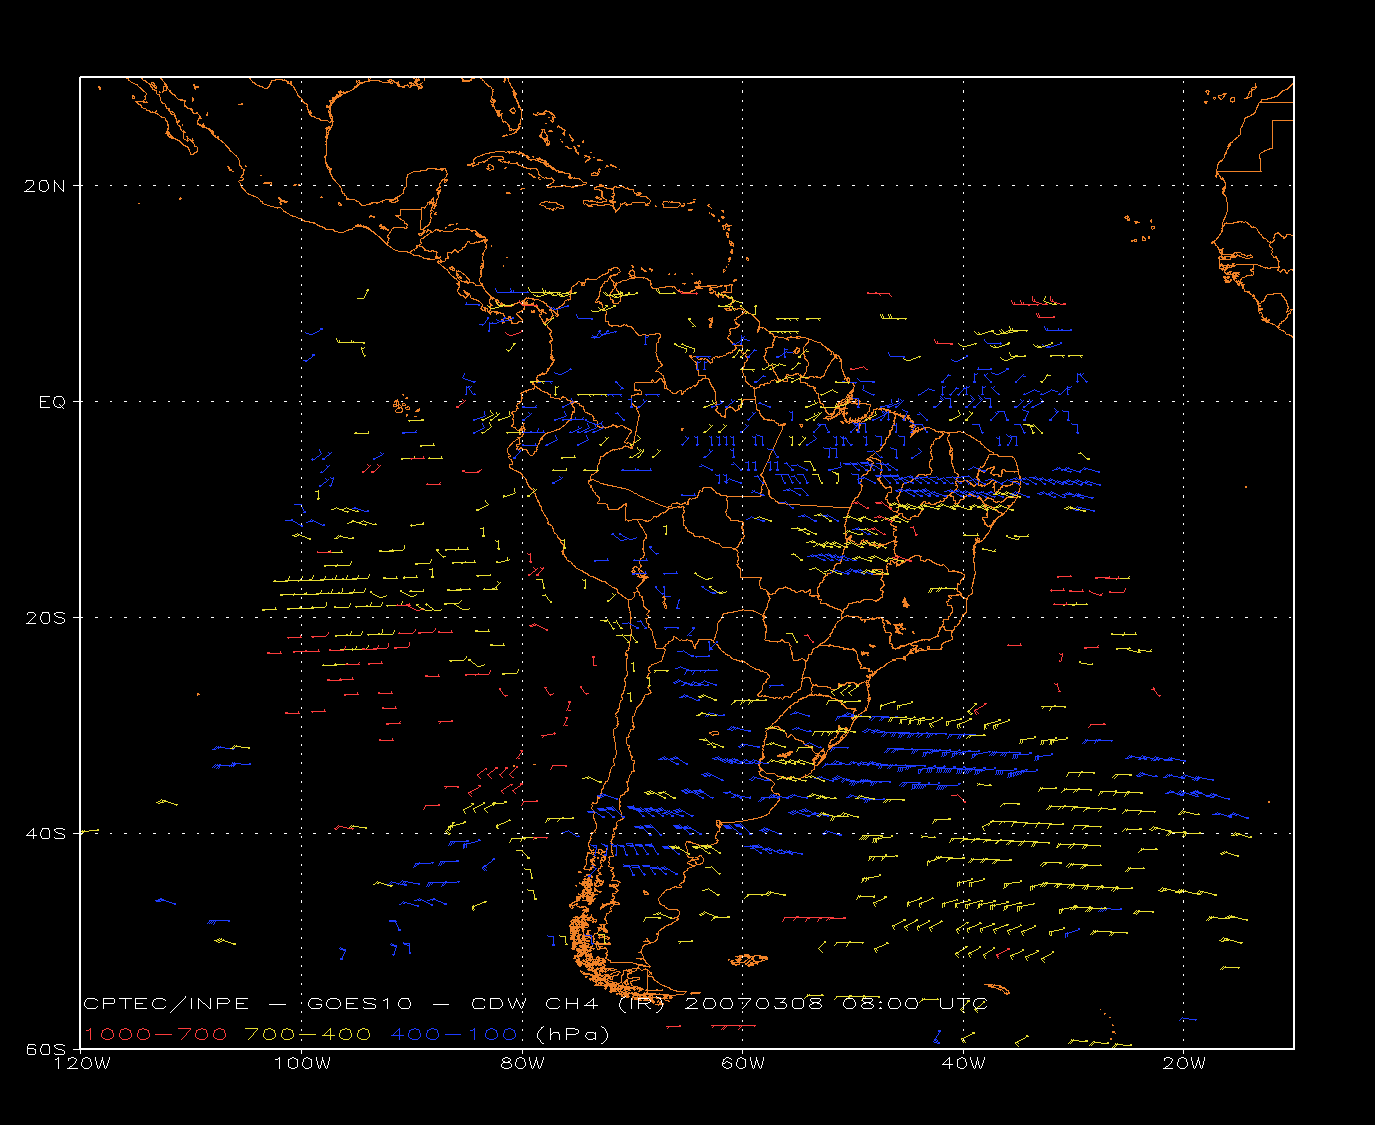
Task: Click the red 1000-700 legend entry
Action: [x=156, y=1034]
